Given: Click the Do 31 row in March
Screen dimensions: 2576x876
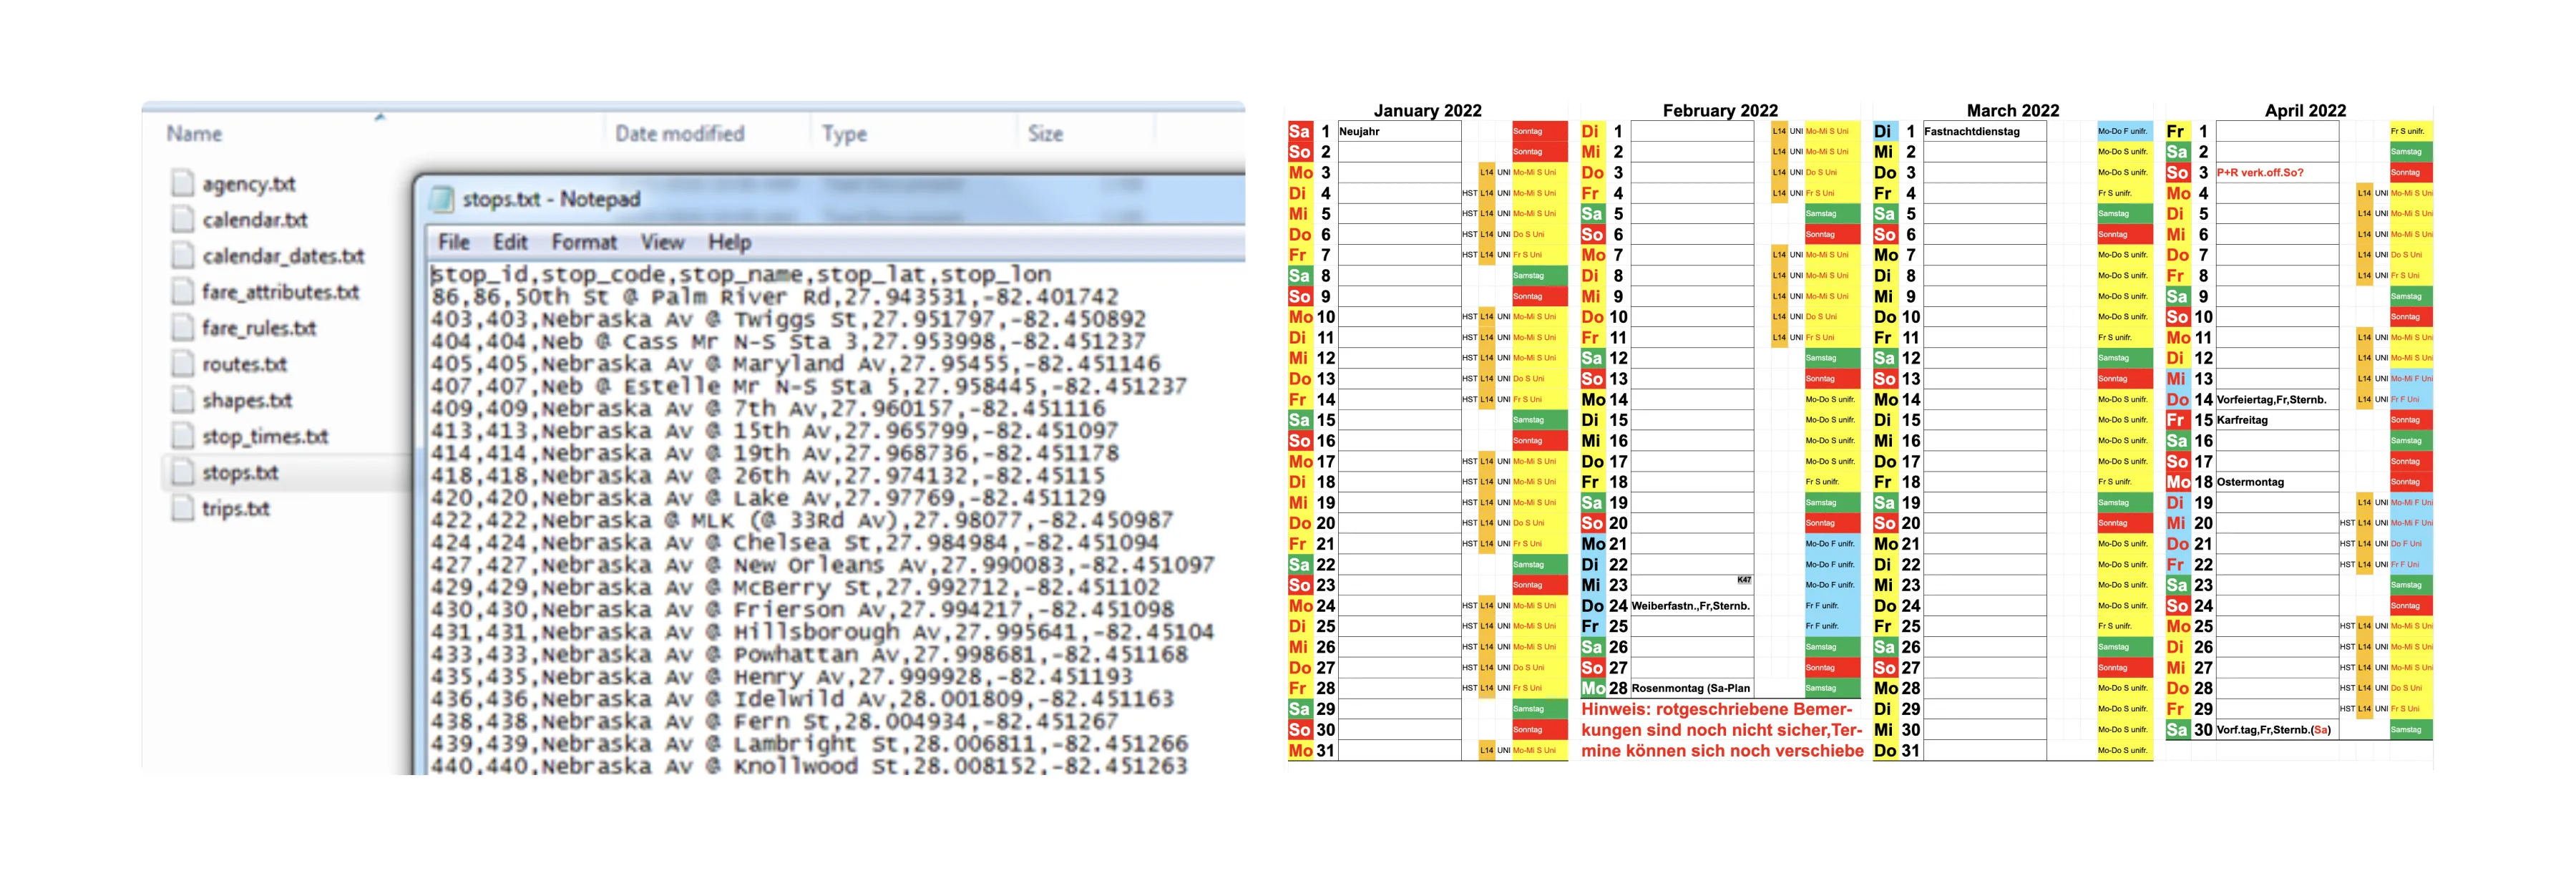Looking at the screenshot, I should point(2012,751).
